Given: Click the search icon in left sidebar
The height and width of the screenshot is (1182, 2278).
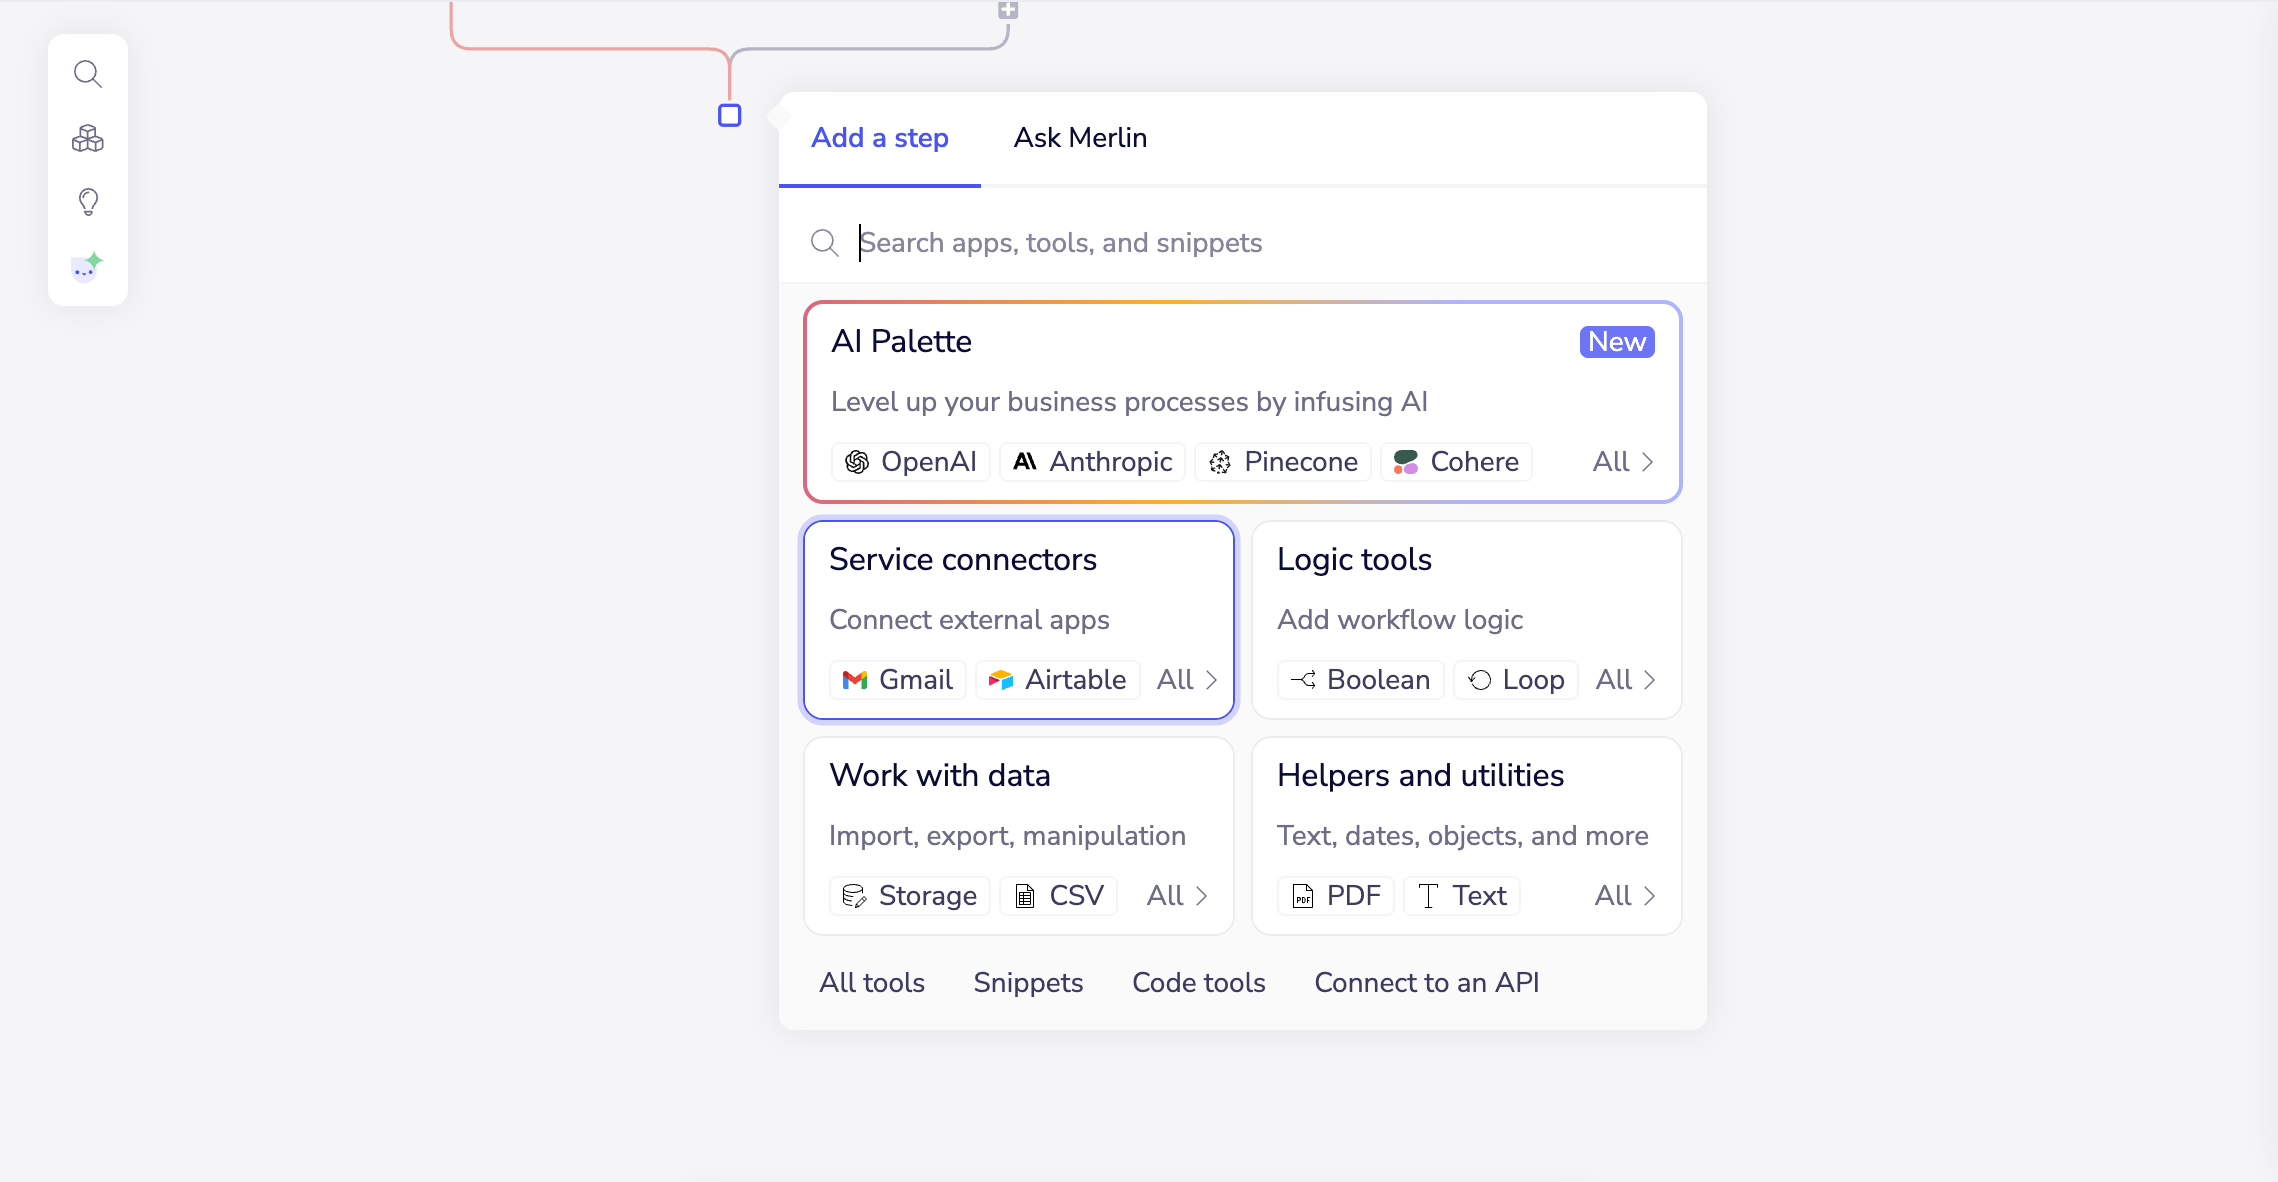Looking at the screenshot, I should 88,74.
